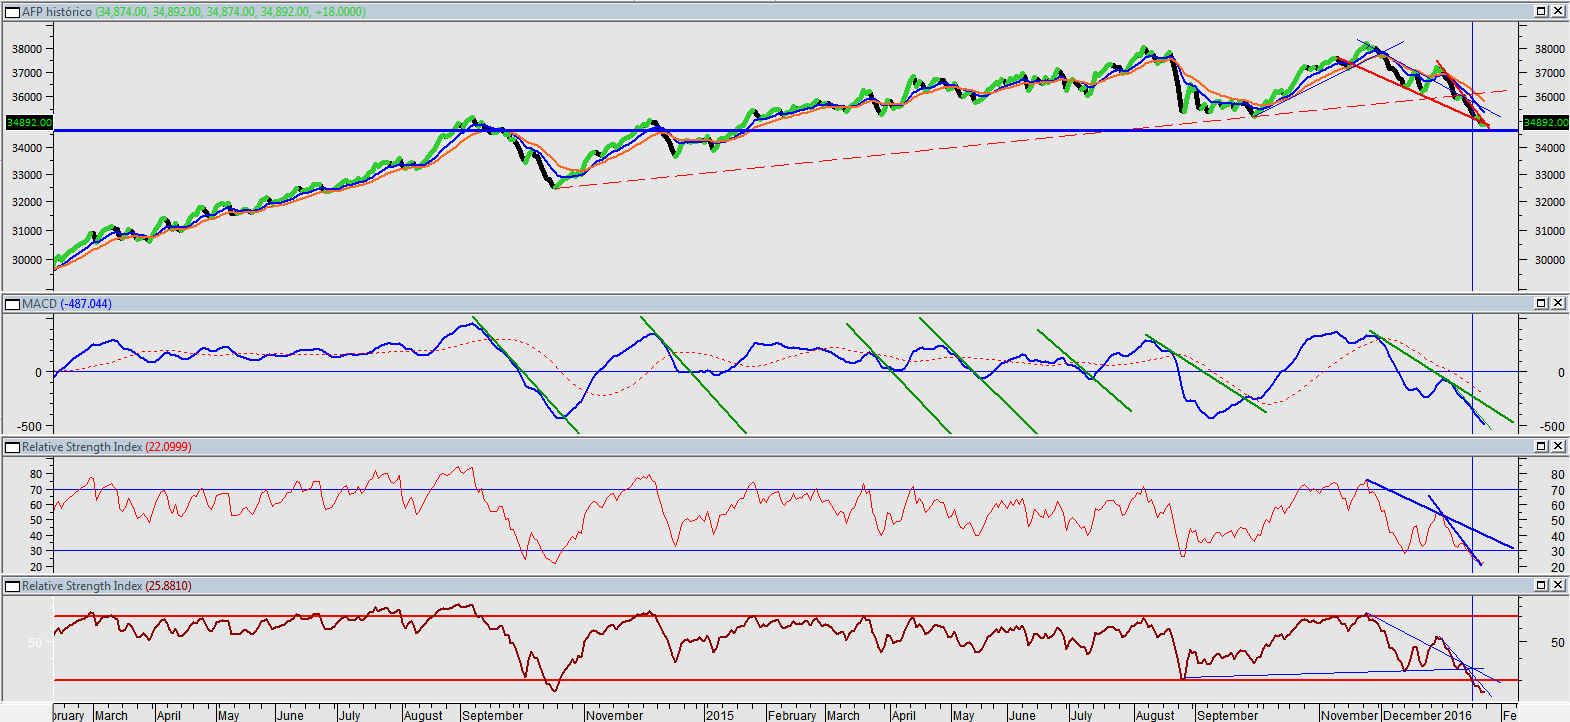1570x722 pixels.
Task: Maximize the MACD indicator panel
Action: click(1541, 303)
